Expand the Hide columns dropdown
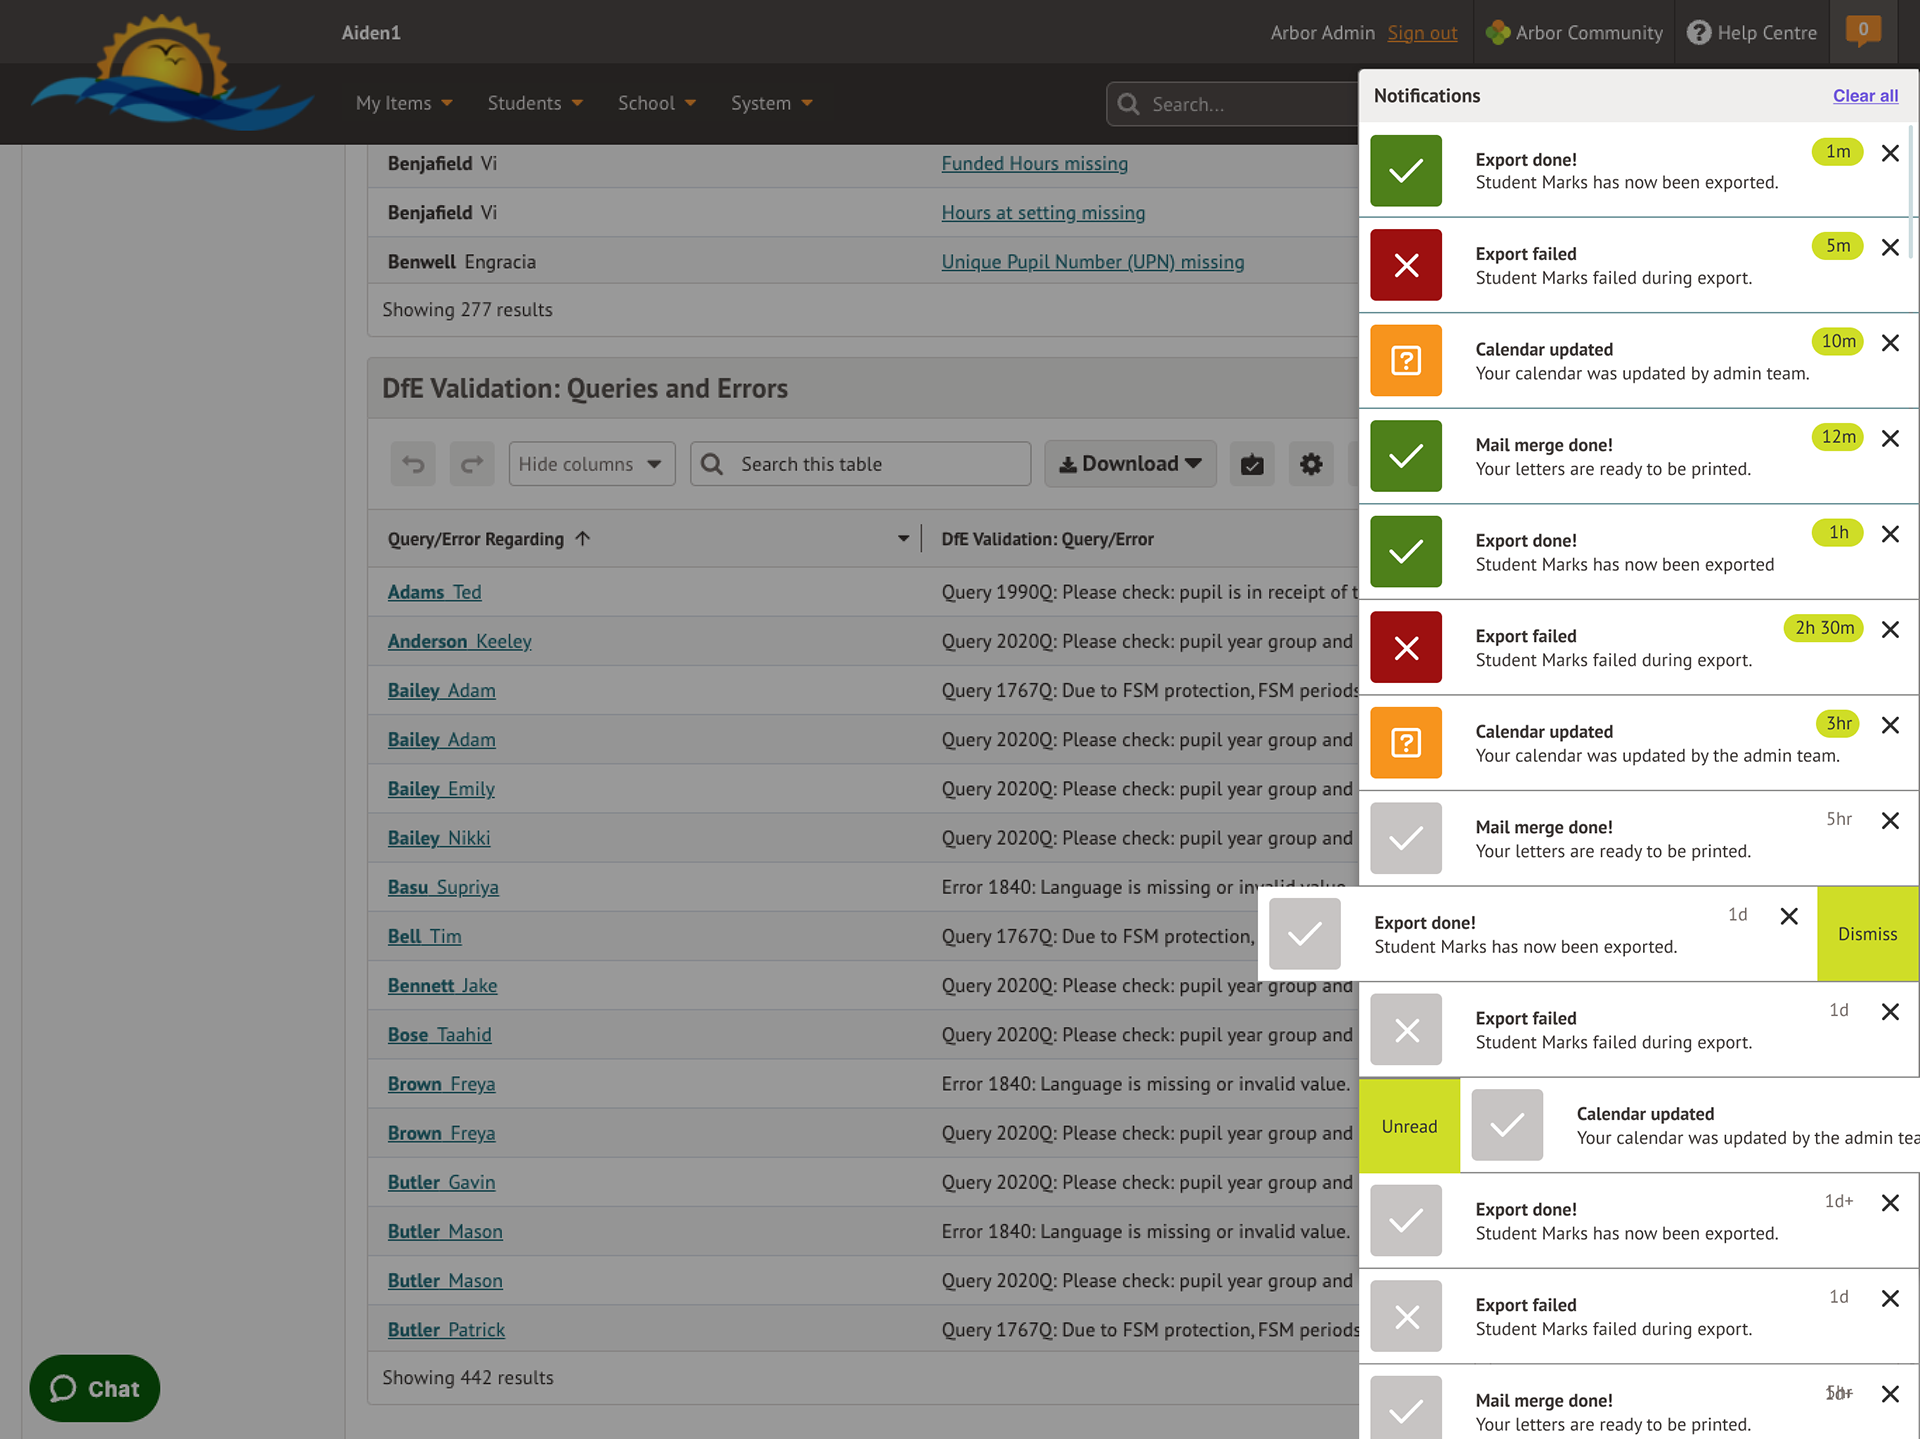The height and width of the screenshot is (1439, 1920). pyautogui.click(x=591, y=464)
